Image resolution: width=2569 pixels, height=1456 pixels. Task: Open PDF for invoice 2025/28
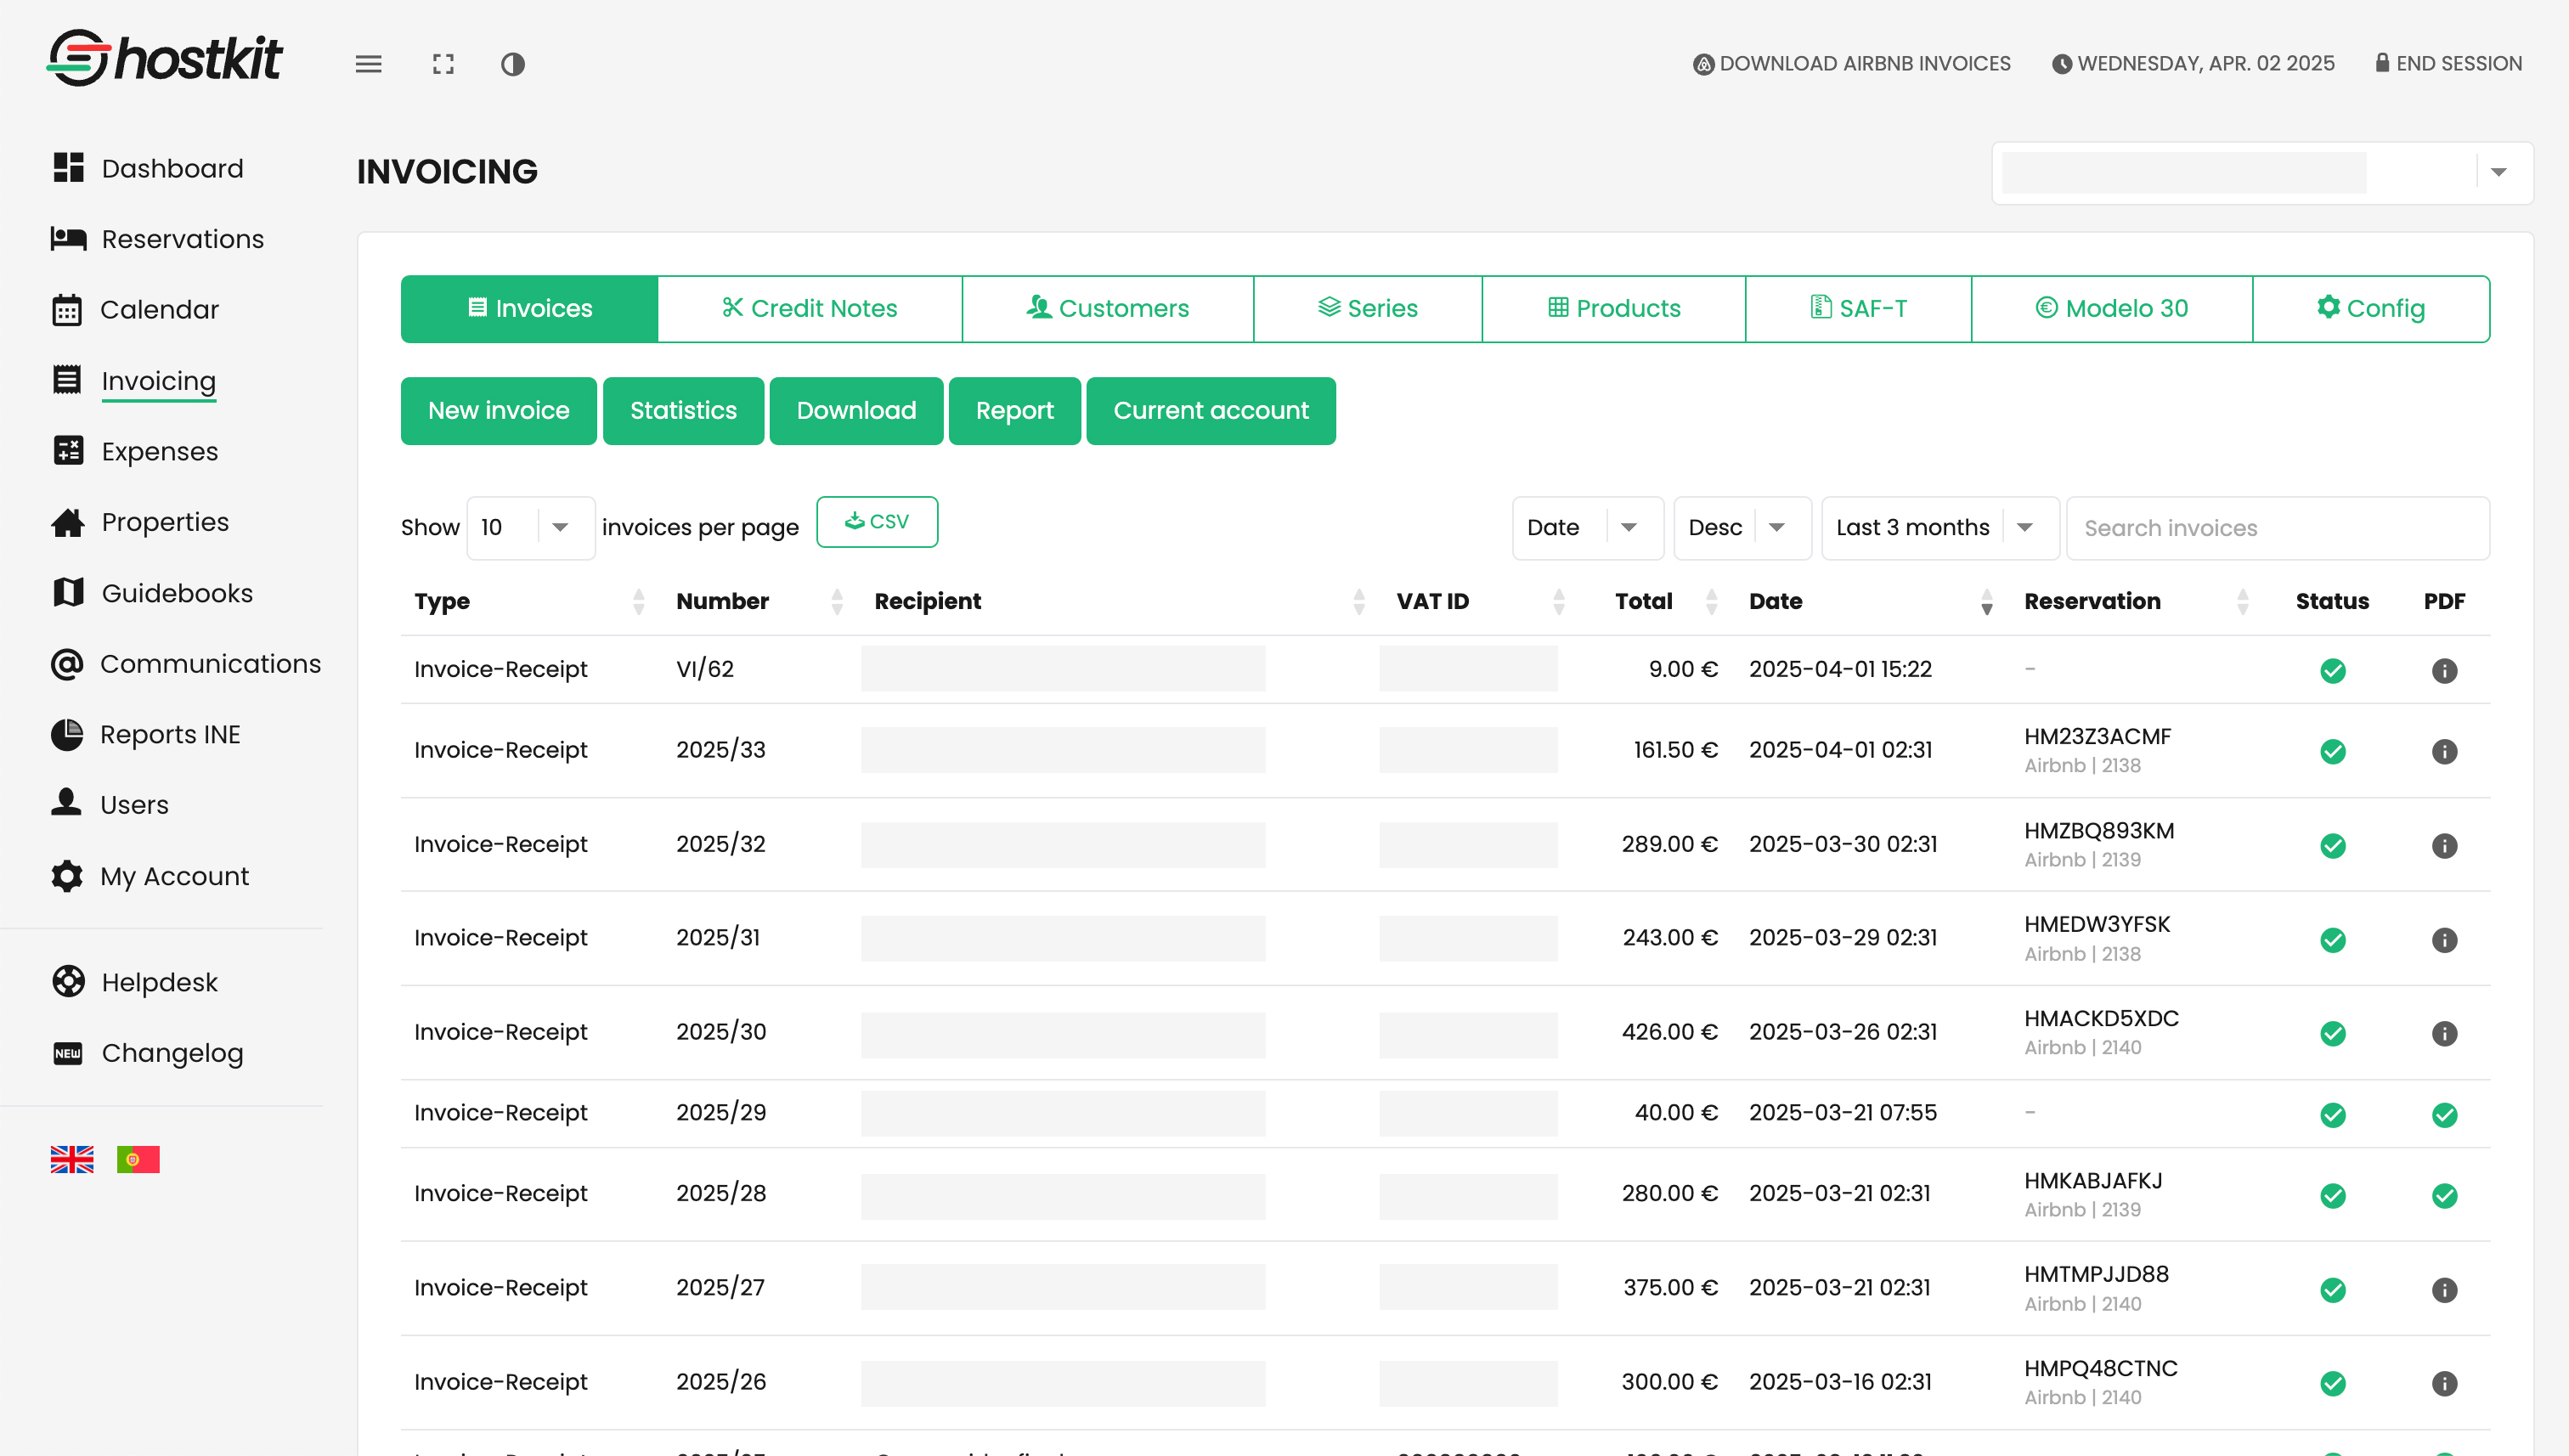(x=2444, y=1196)
